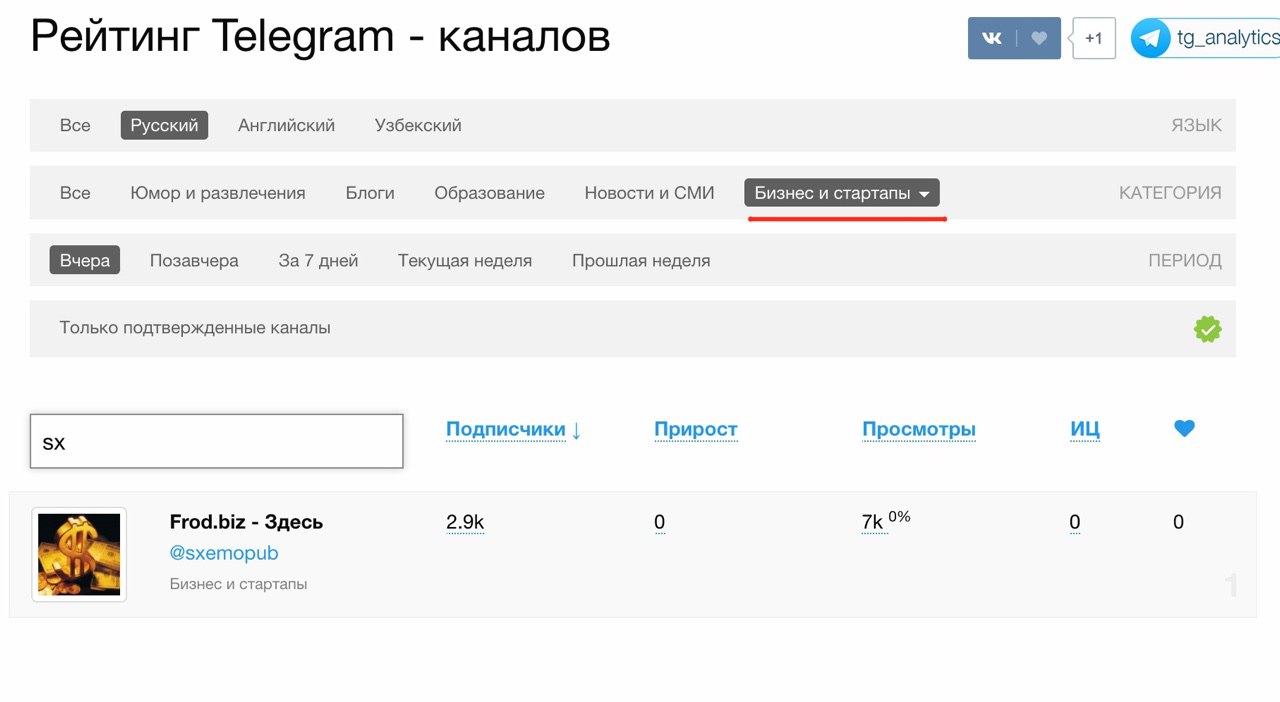Image resolution: width=1280 pixels, height=702 pixels.
Task: Toggle the green verified-channels badge
Action: 1208,329
